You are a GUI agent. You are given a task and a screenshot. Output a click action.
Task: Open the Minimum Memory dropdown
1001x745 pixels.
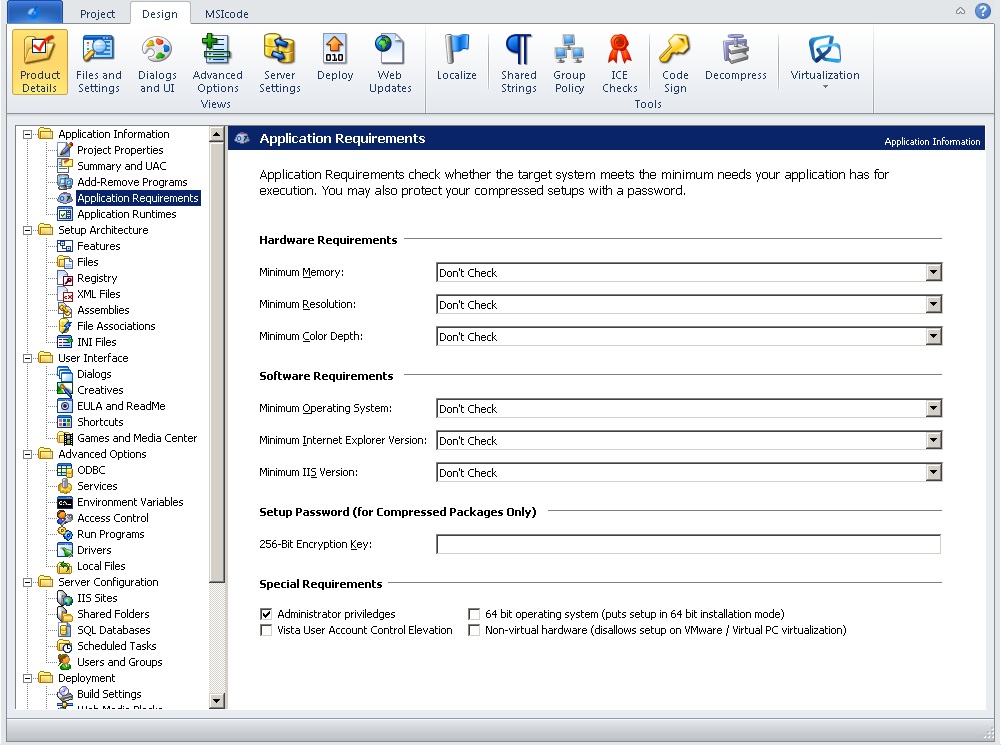[933, 273]
